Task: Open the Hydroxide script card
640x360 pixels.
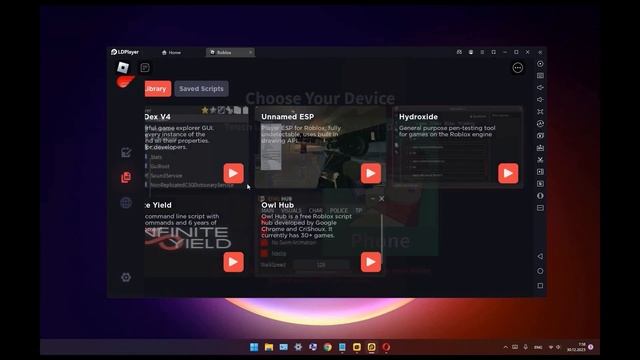Action: point(458,148)
